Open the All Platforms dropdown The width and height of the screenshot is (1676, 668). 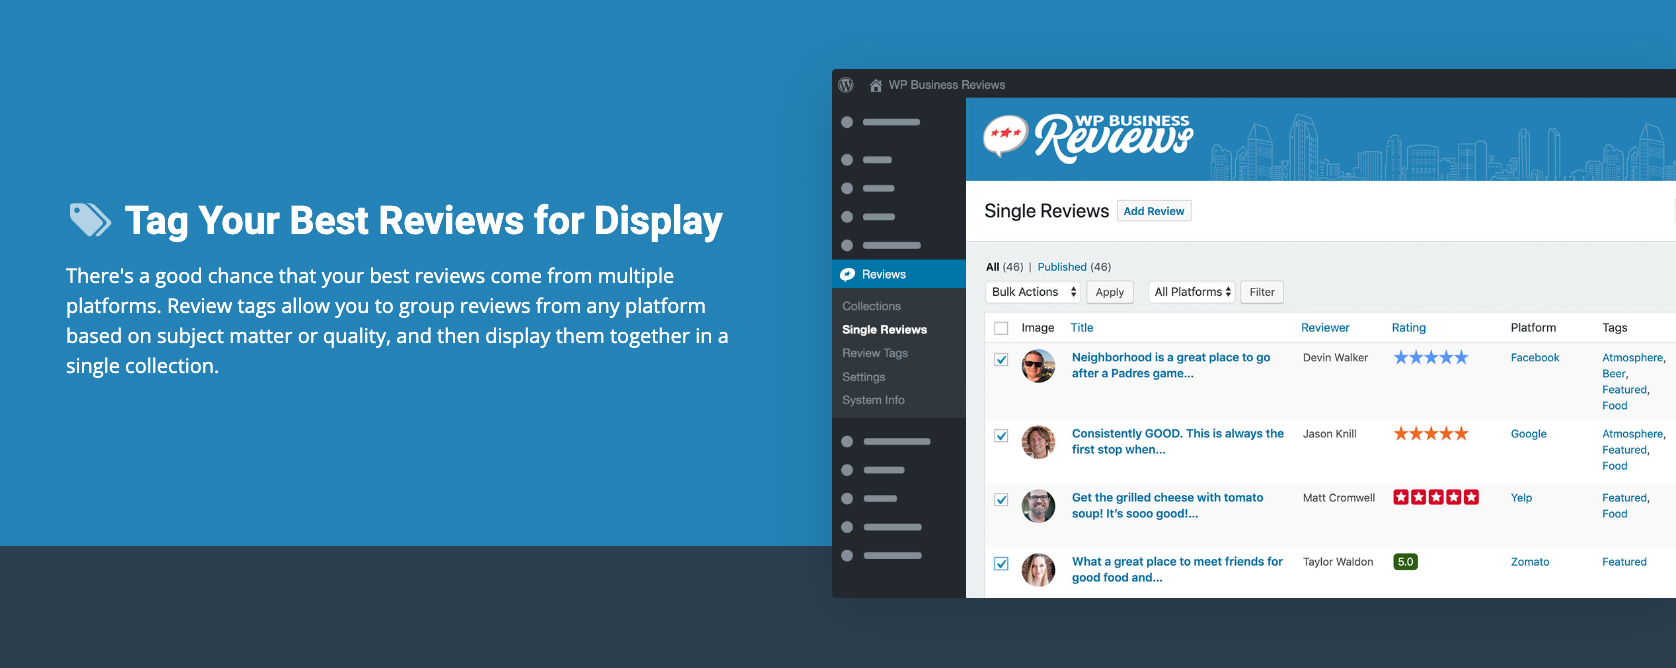[x=1192, y=292]
